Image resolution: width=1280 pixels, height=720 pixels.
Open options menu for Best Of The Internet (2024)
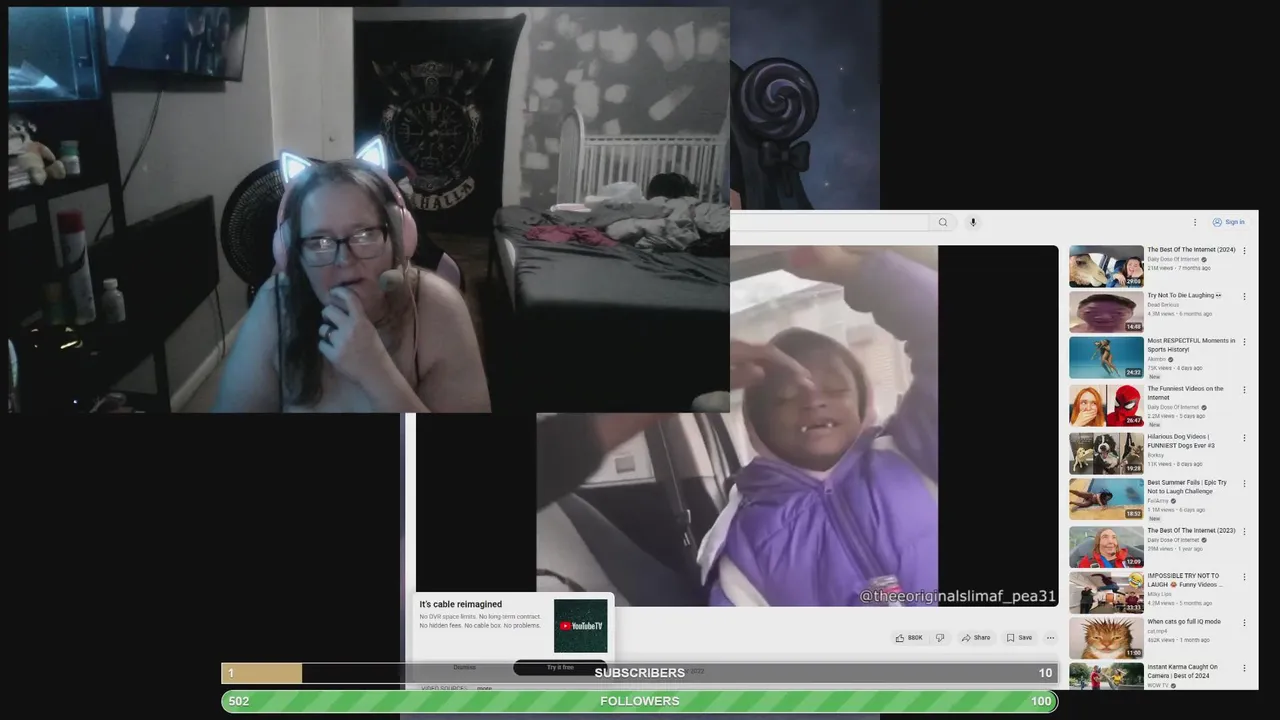[x=1244, y=251]
